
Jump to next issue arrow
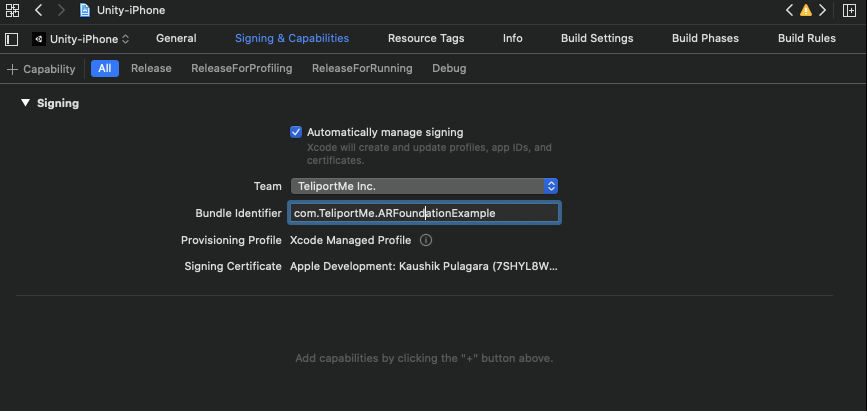(822, 10)
